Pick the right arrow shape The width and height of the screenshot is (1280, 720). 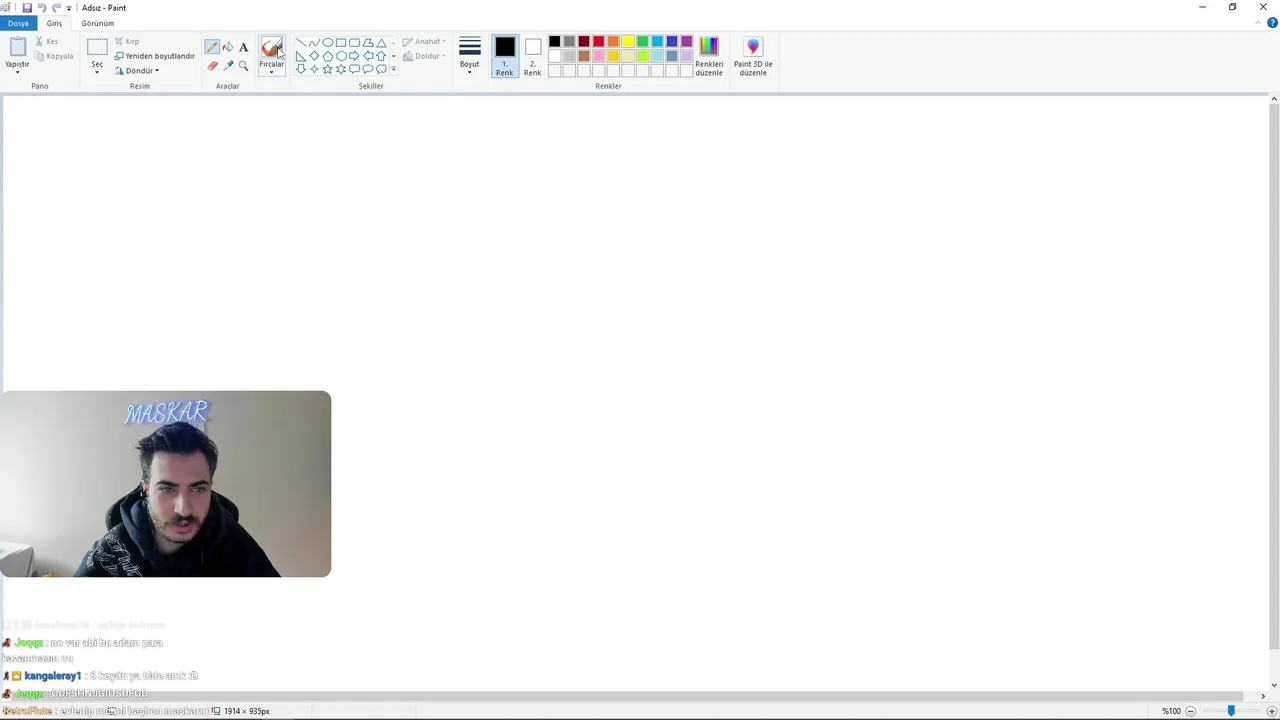[354, 56]
